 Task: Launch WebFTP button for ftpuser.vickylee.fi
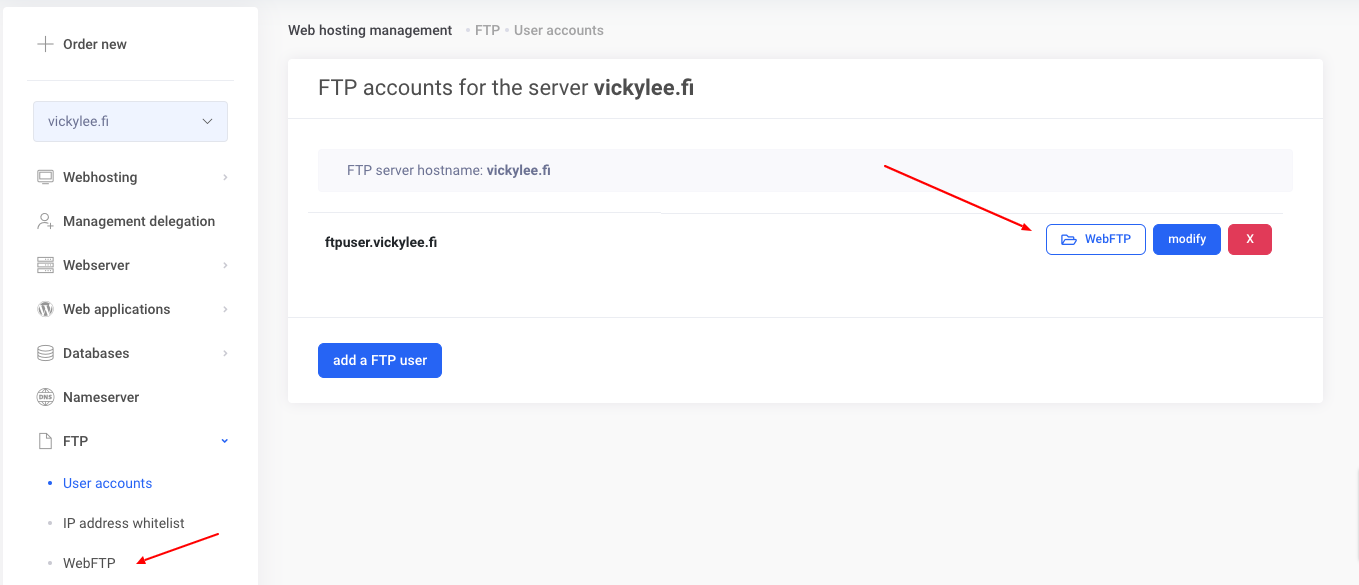pyautogui.click(x=1095, y=239)
